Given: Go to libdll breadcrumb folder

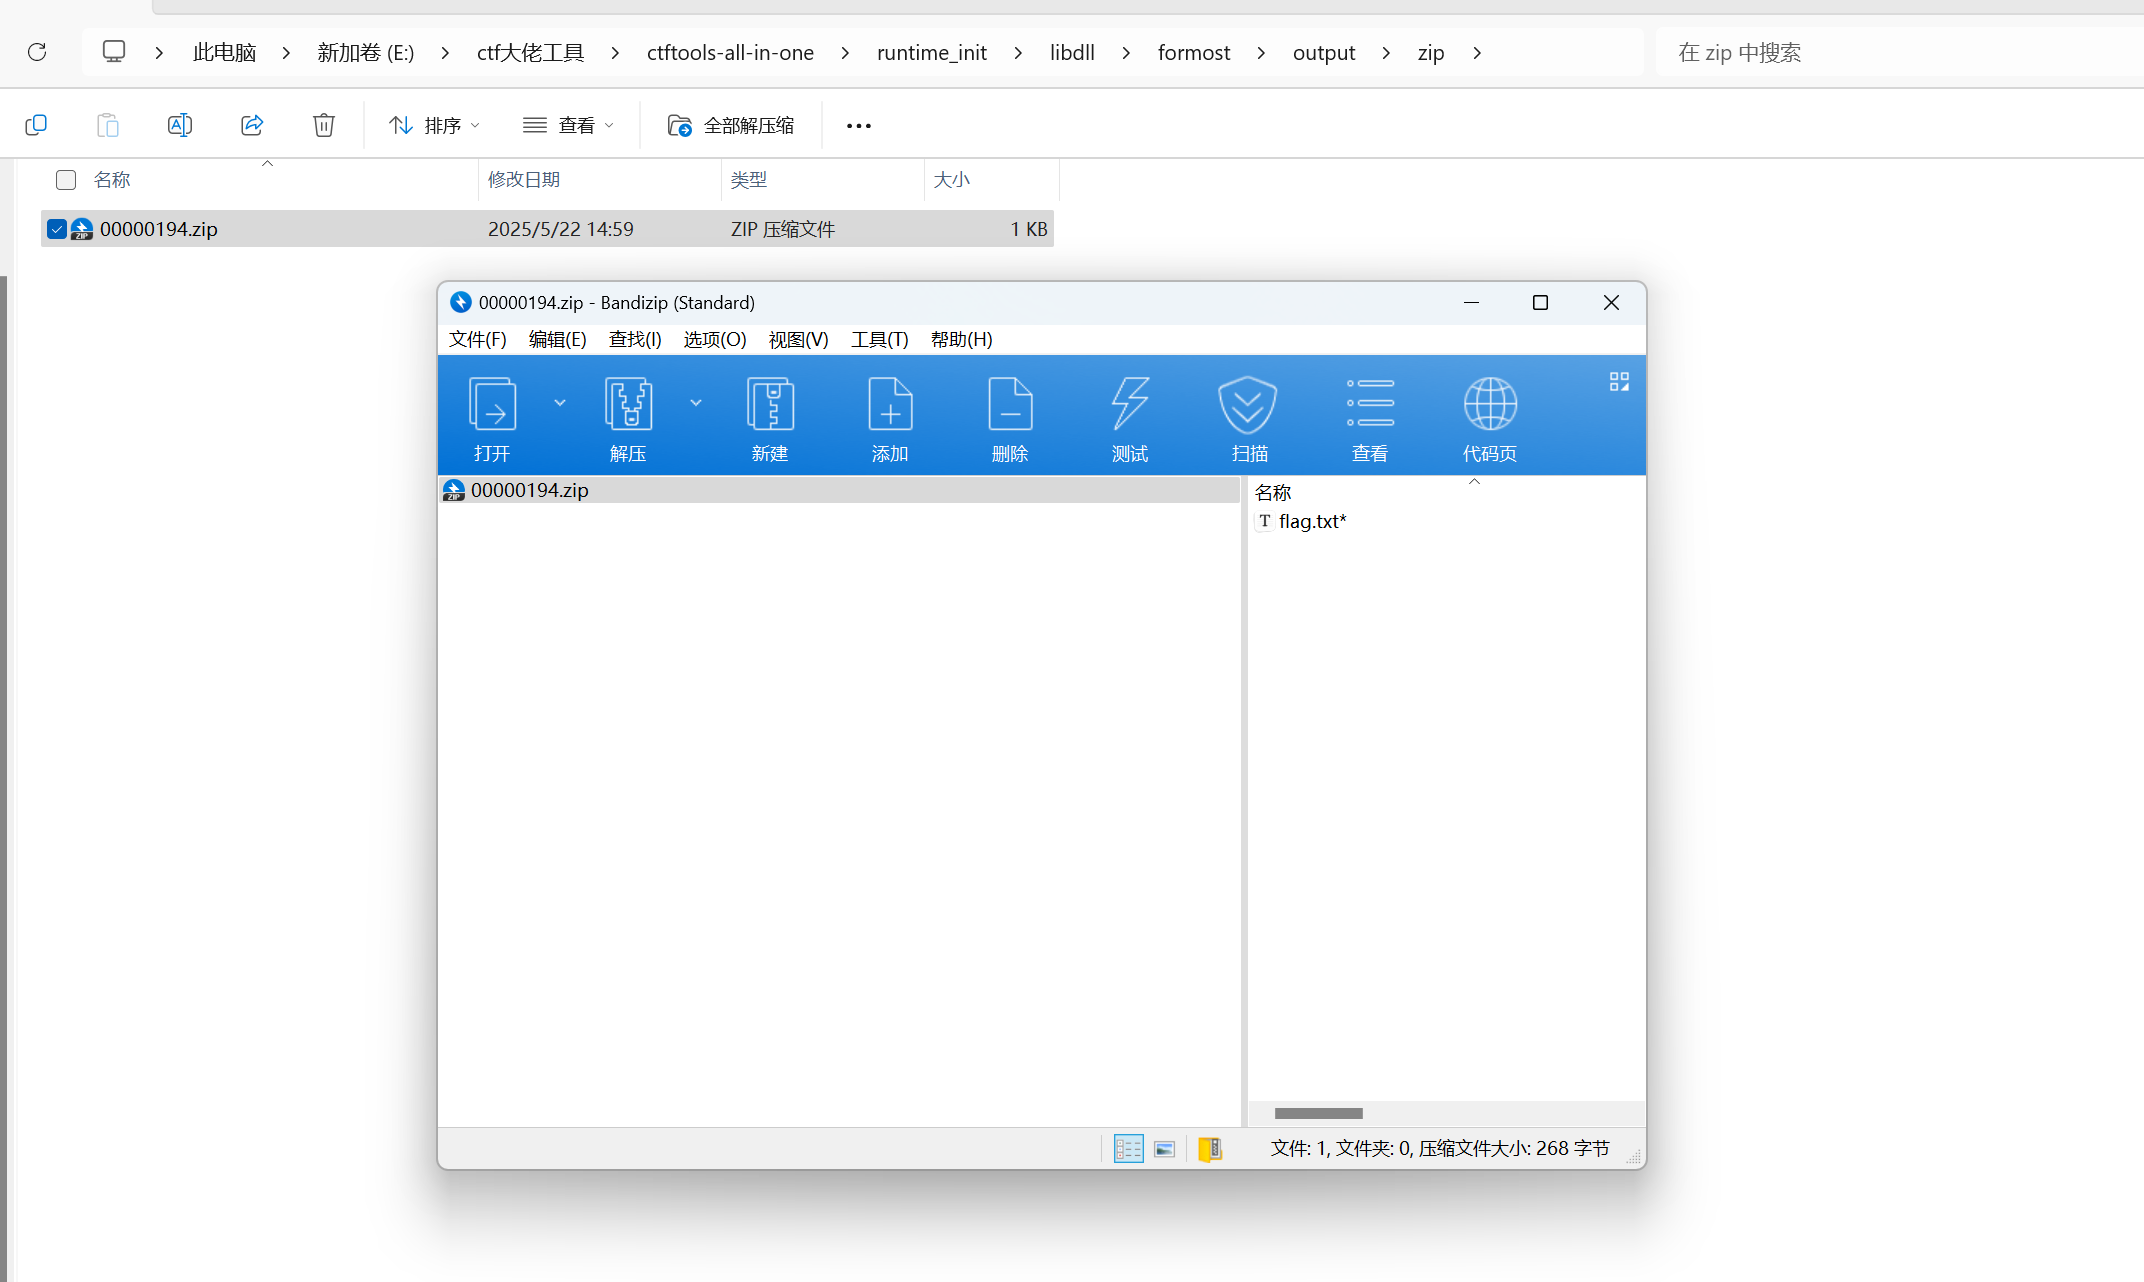Looking at the screenshot, I should coord(1072,53).
